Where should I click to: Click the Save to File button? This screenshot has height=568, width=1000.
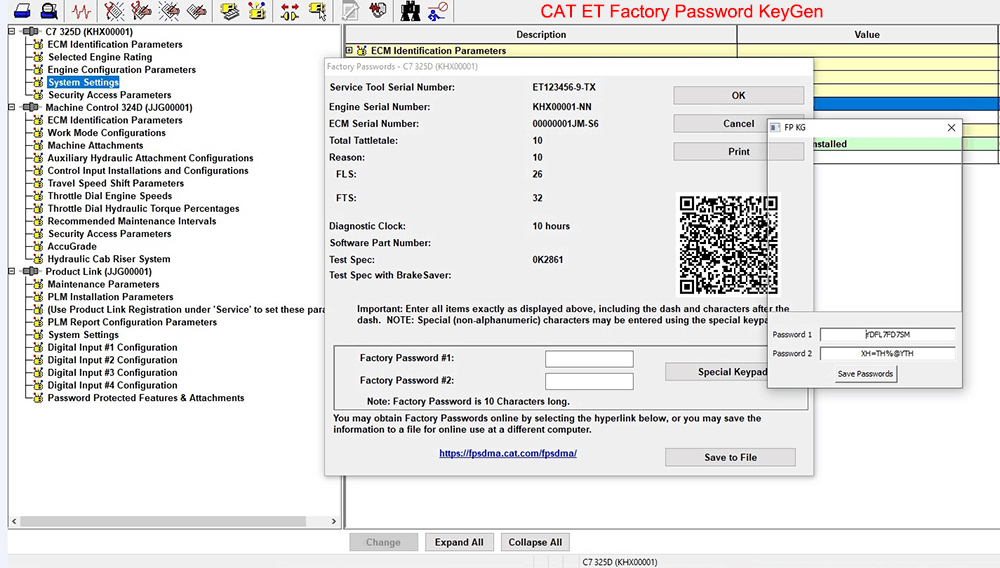click(730, 457)
